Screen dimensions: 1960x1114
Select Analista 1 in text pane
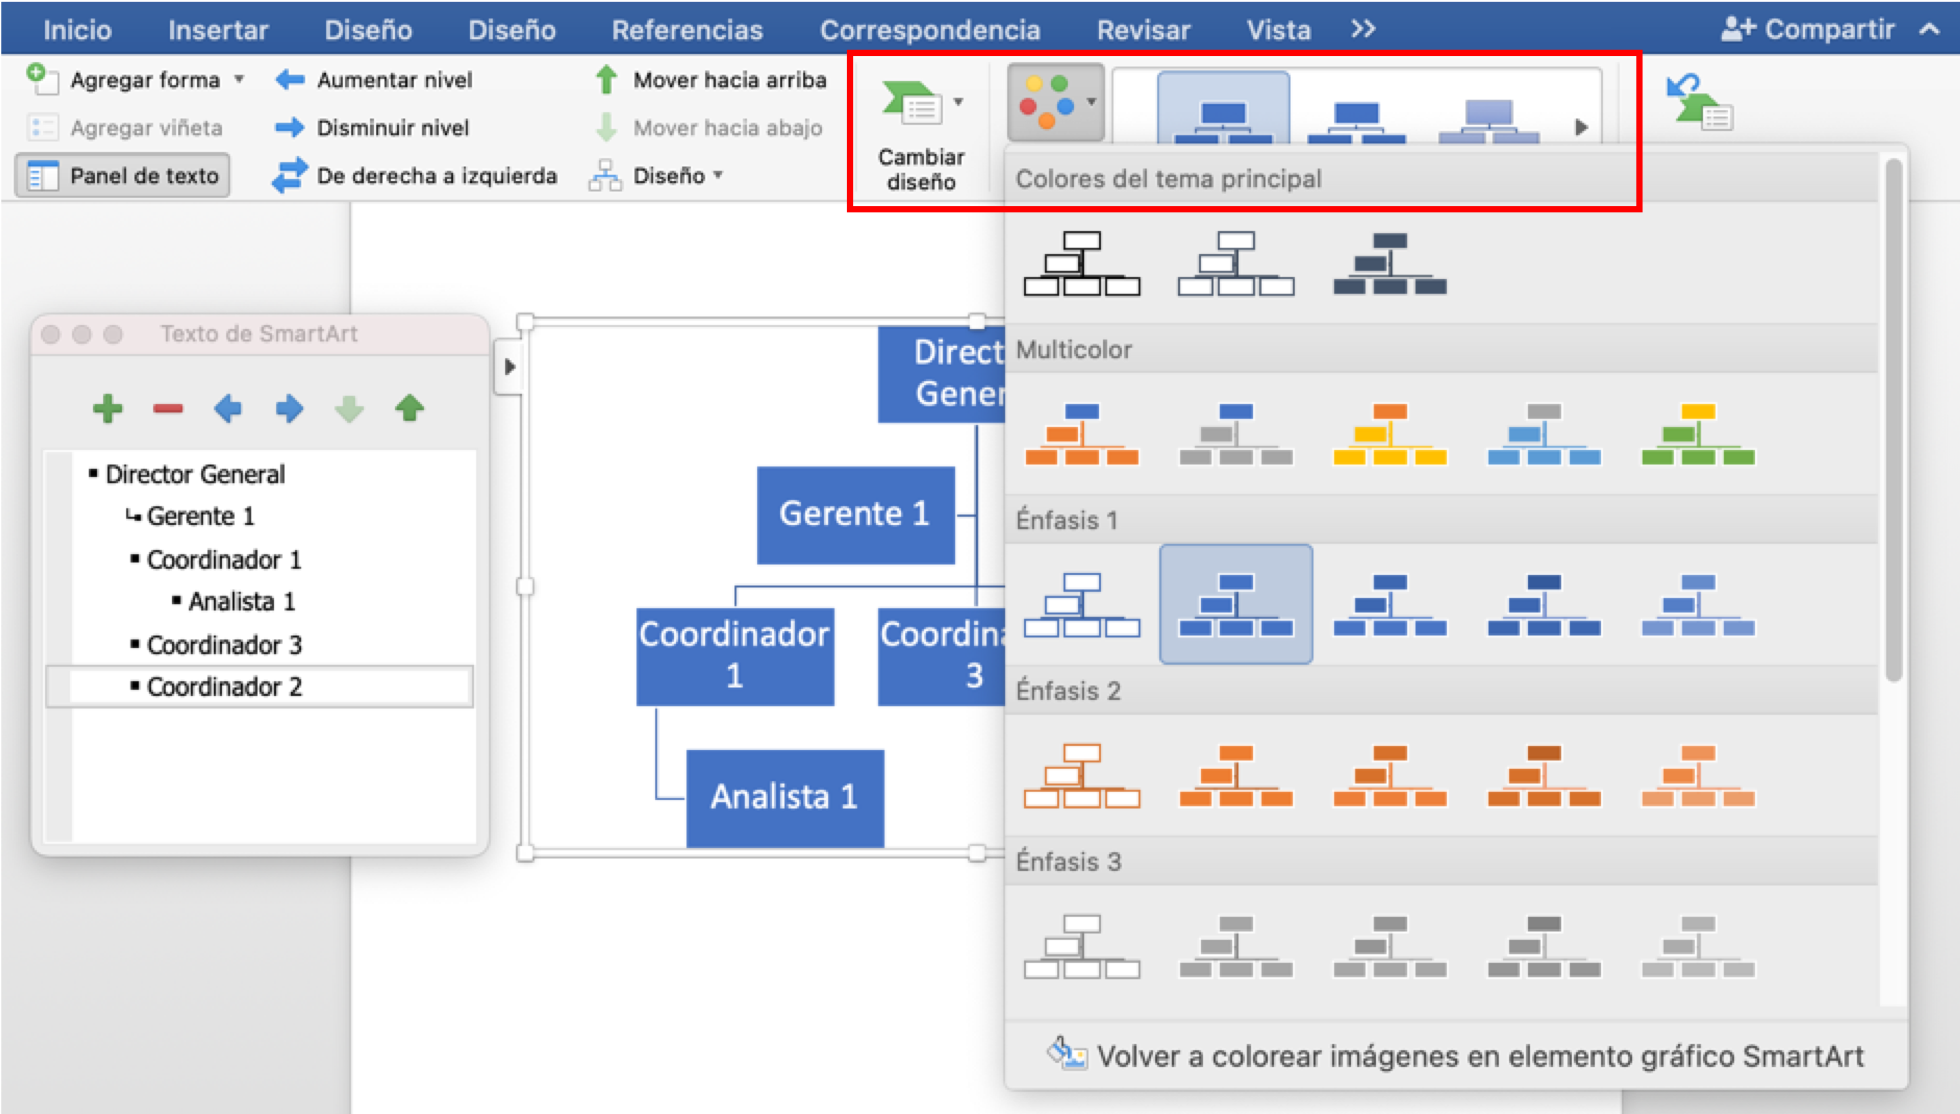coord(242,601)
